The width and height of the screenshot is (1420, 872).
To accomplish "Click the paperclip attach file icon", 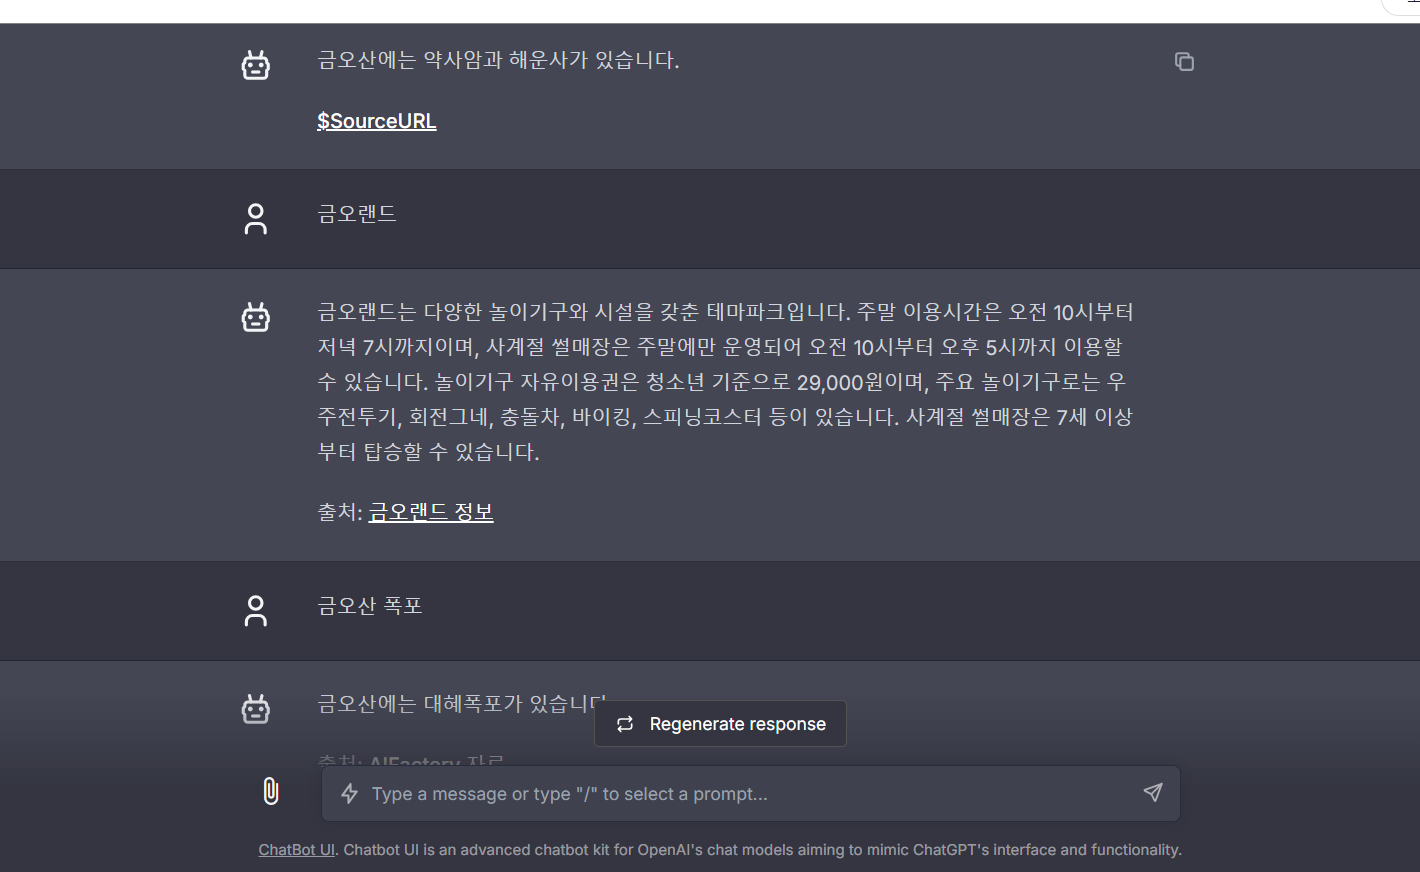I will 270,791.
